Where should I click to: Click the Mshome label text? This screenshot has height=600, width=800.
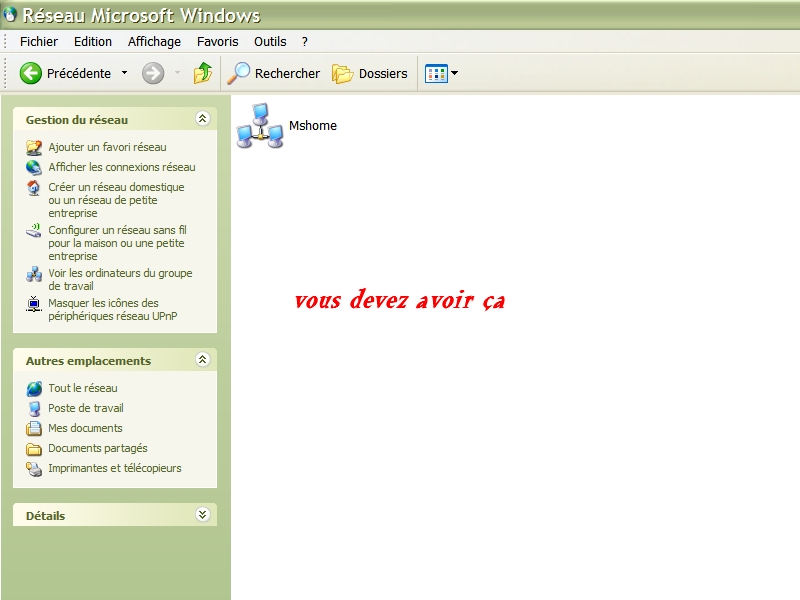click(313, 126)
